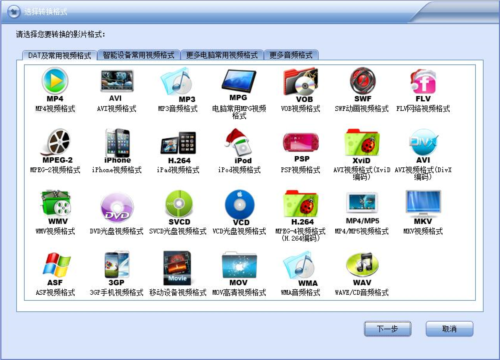
Task: Open the 智能设备常用视频格式 tab
Action: (139, 55)
